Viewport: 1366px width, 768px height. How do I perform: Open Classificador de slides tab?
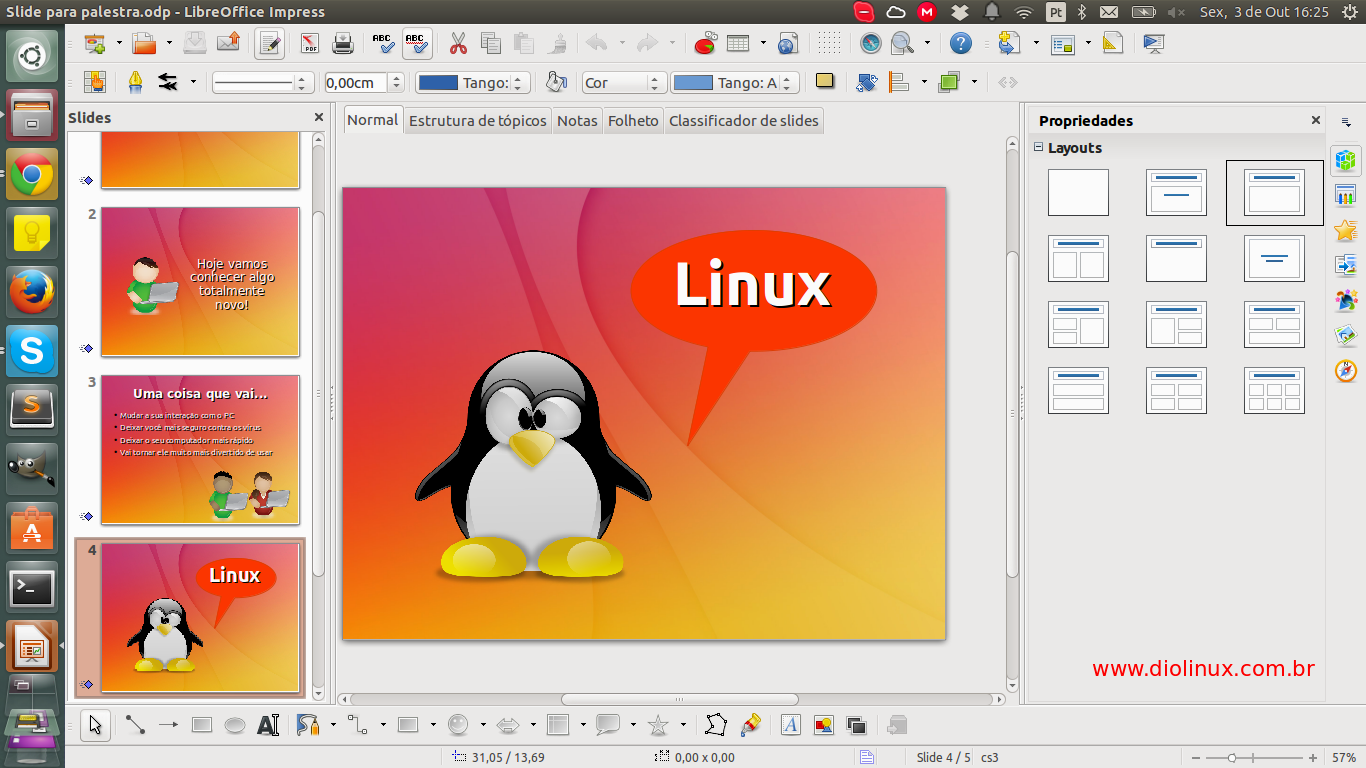(744, 121)
